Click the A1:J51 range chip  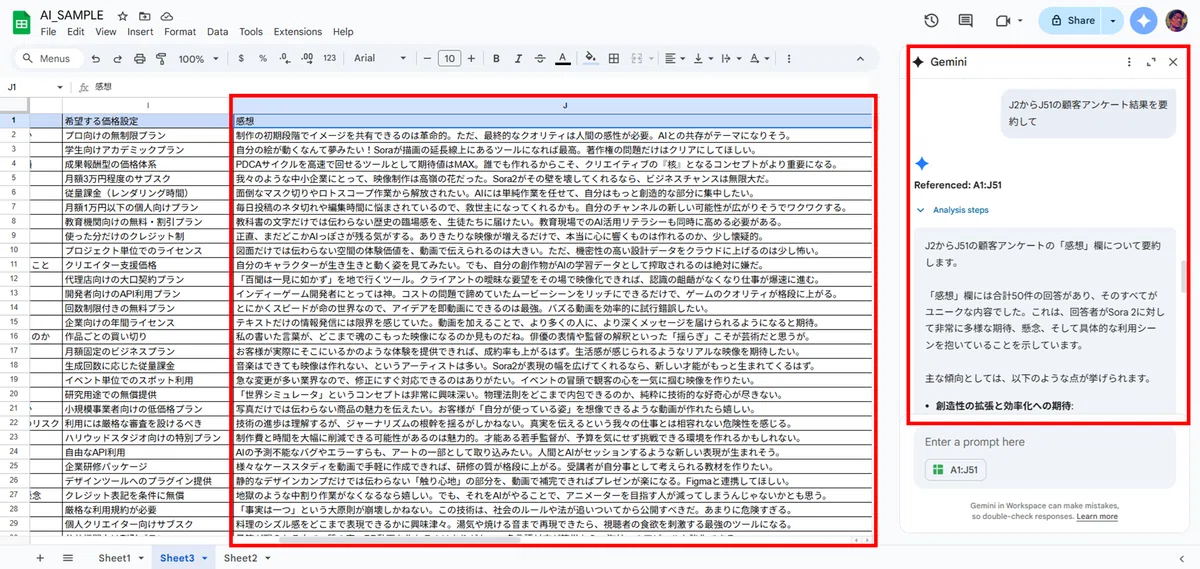[956, 469]
